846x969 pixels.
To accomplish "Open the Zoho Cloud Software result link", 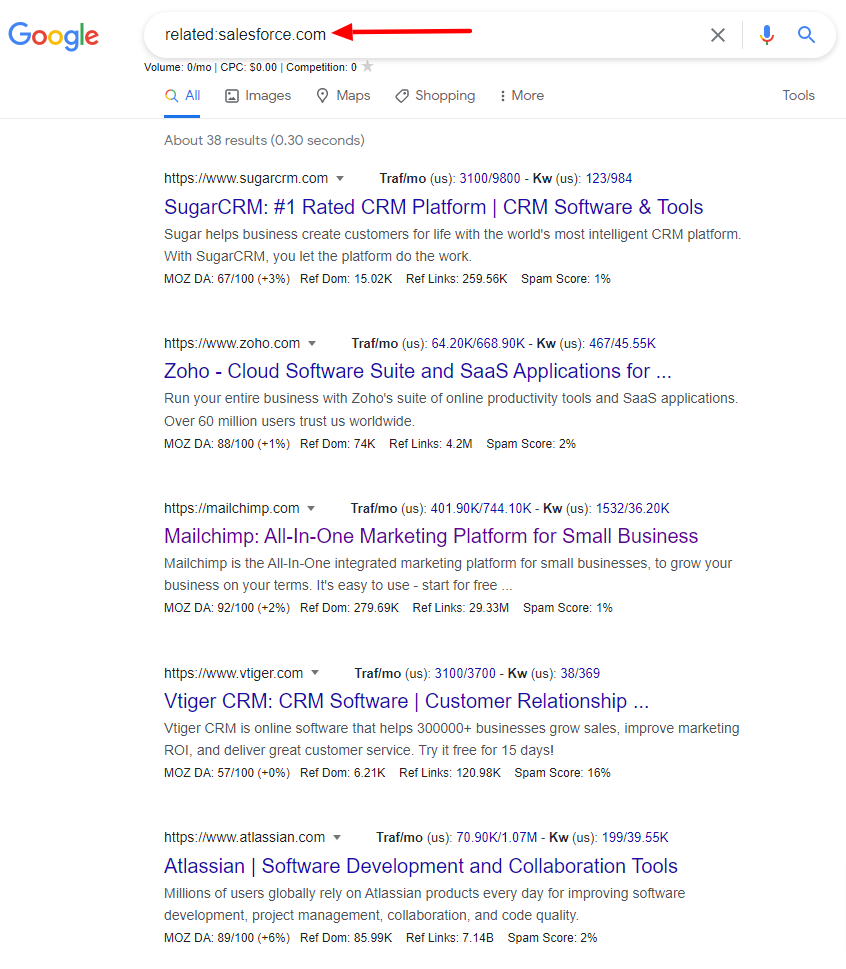I will click(x=418, y=371).
